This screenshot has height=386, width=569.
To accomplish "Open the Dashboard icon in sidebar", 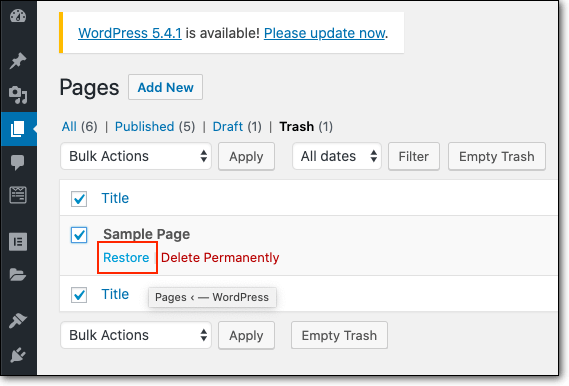I will pyautogui.click(x=18, y=16).
